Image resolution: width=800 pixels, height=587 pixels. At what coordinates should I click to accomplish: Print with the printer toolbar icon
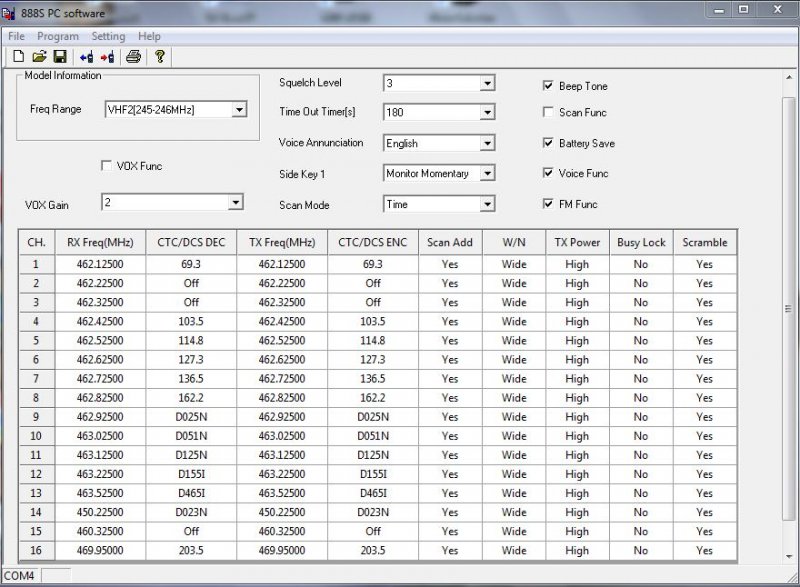coord(133,57)
